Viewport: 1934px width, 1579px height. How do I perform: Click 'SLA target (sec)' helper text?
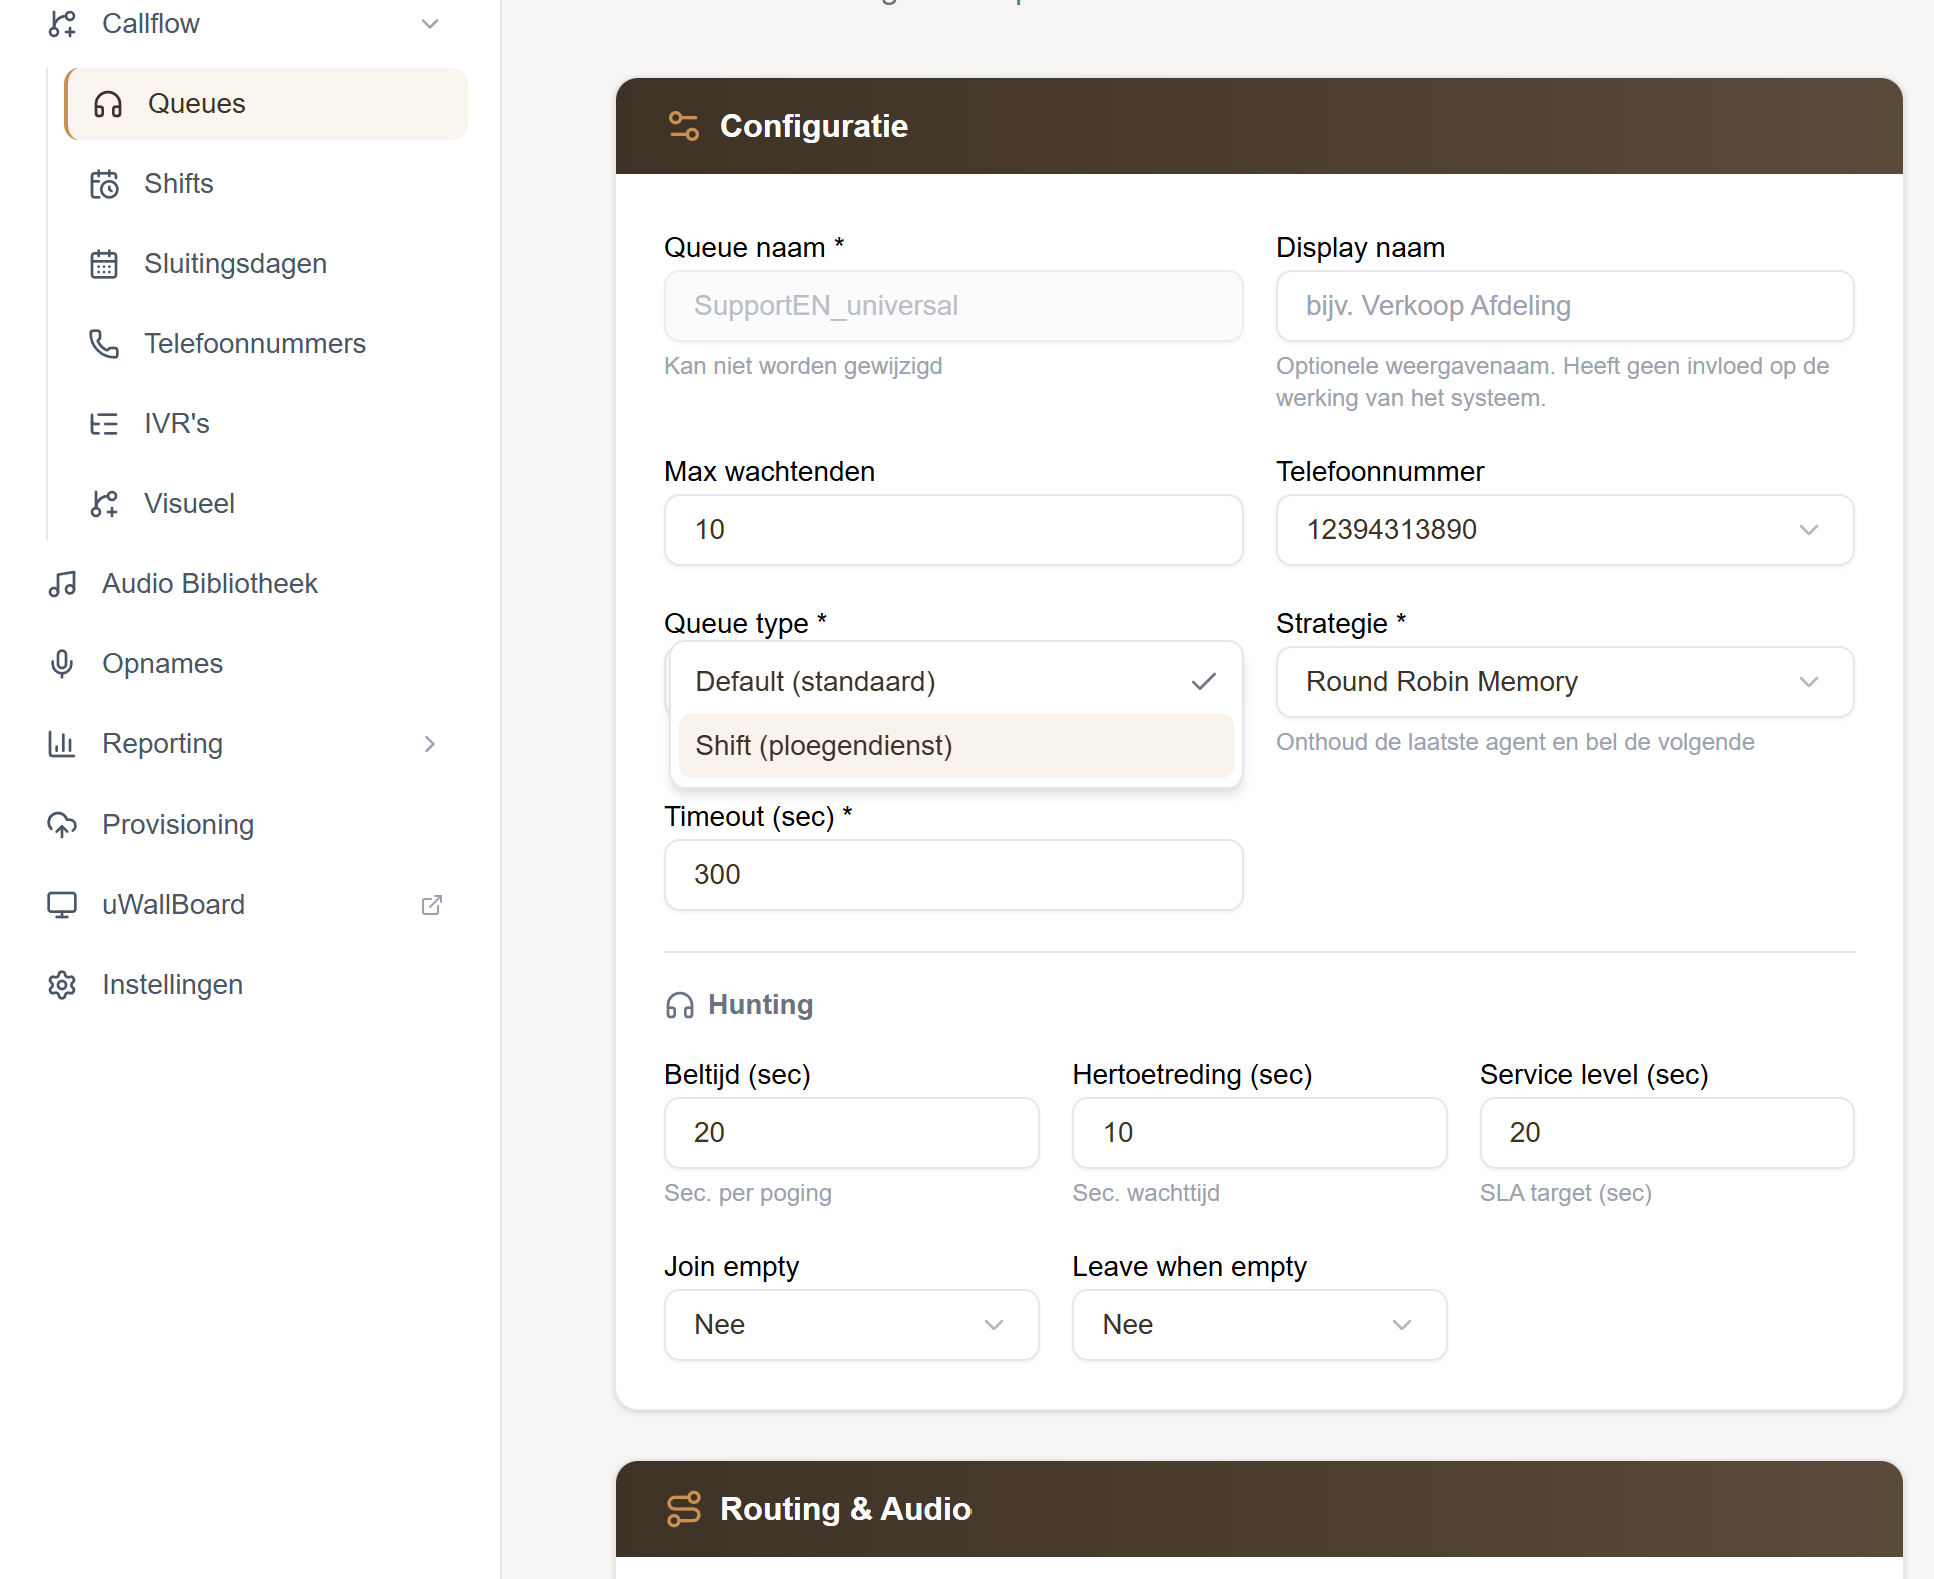(x=1566, y=1193)
